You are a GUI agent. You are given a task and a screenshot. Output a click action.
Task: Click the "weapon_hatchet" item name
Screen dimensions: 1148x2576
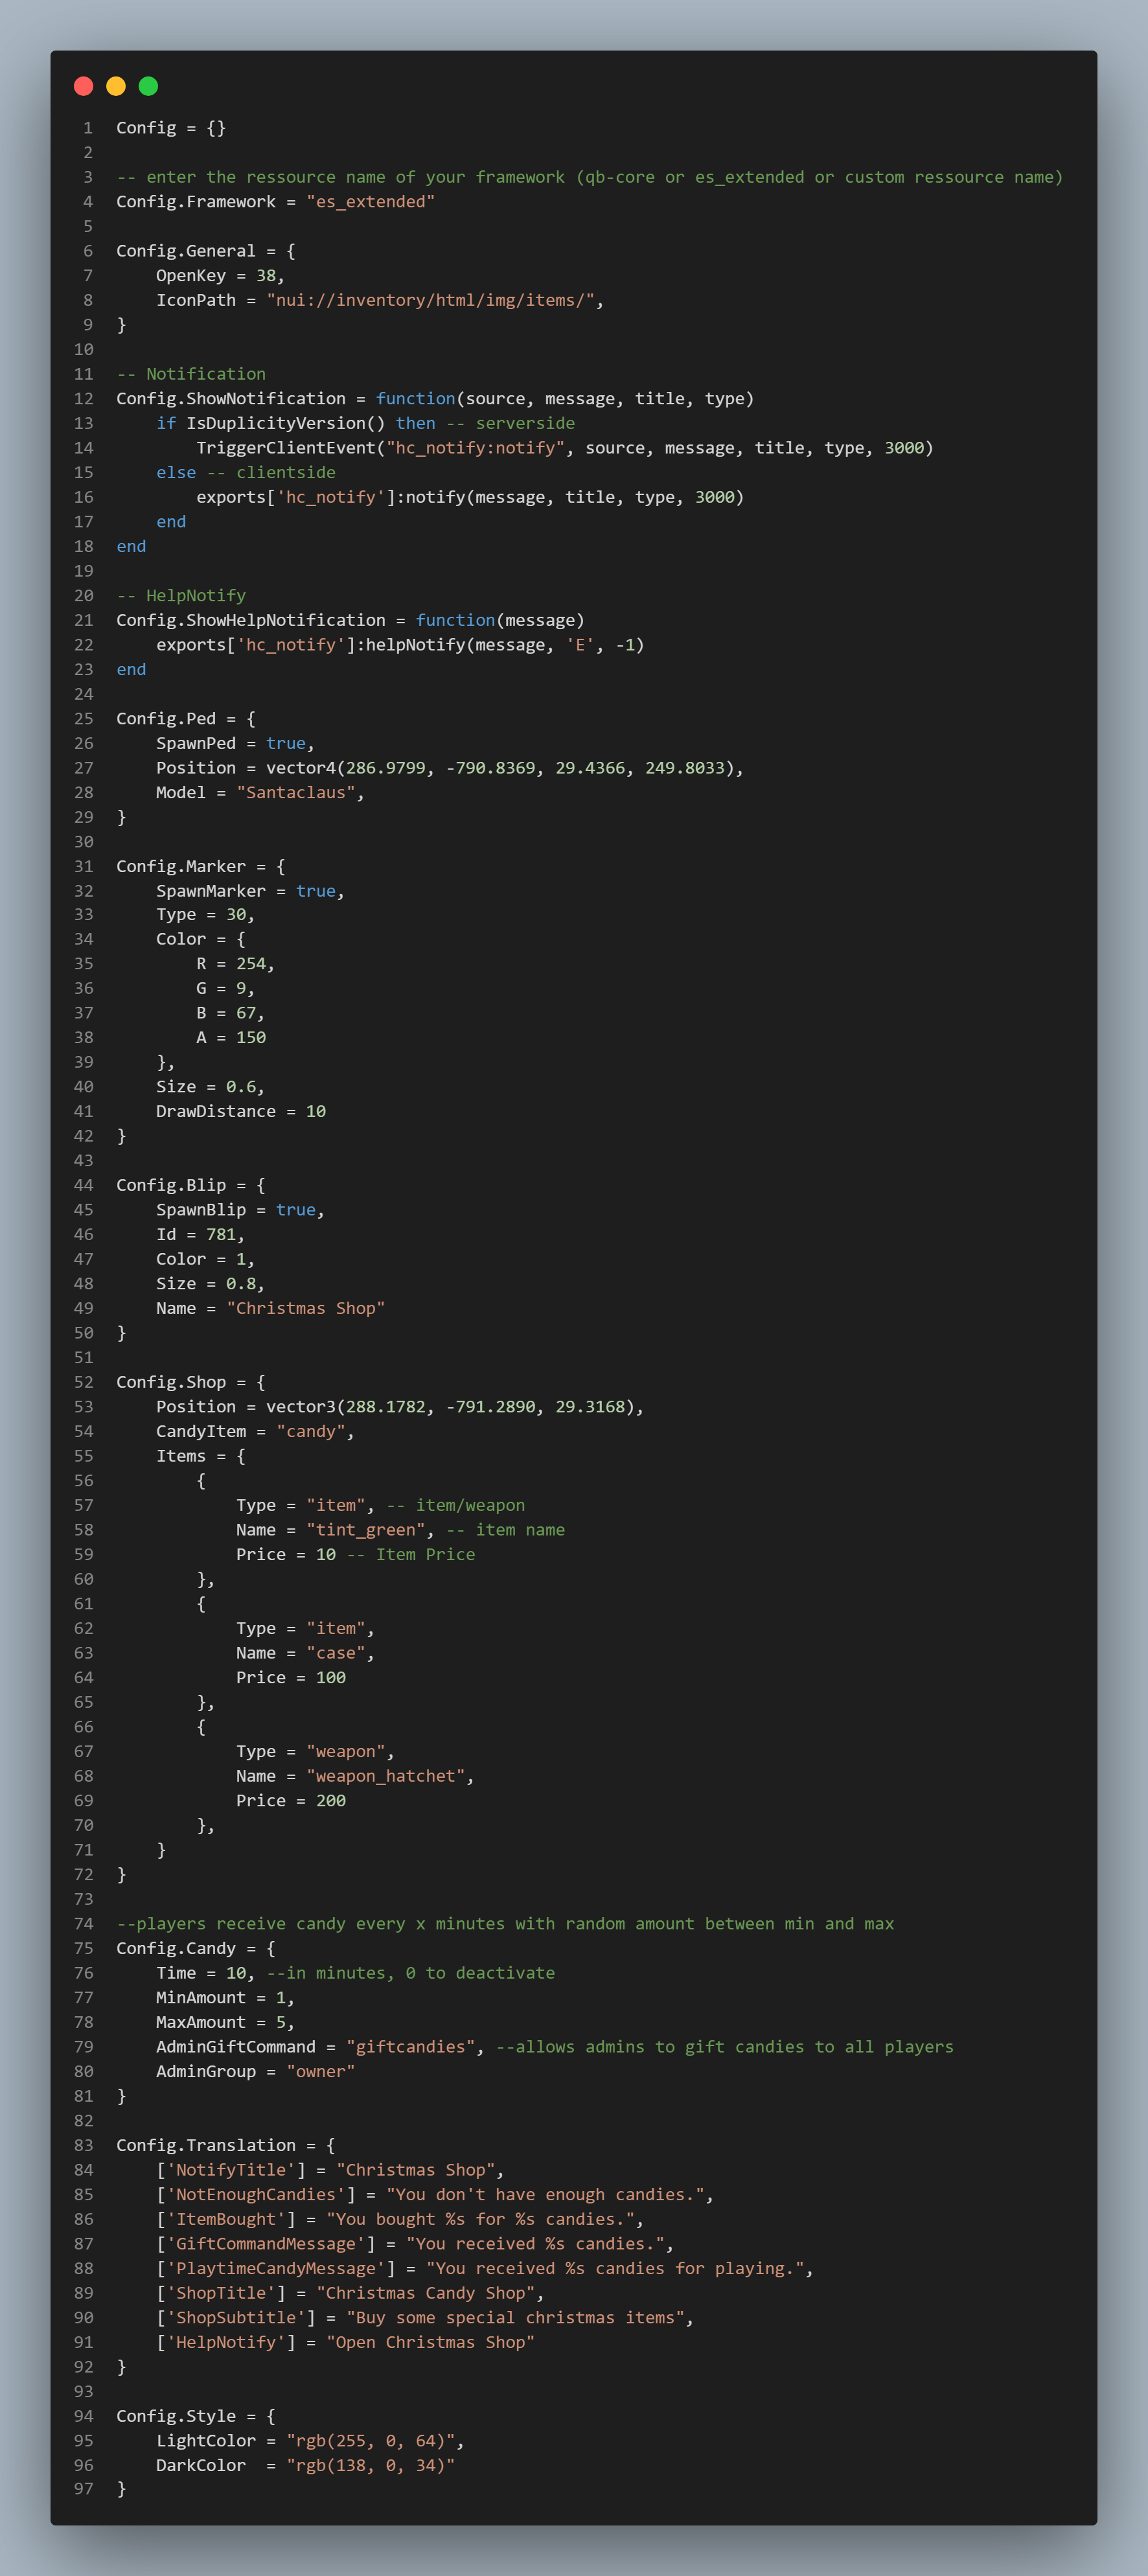(x=385, y=1776)
